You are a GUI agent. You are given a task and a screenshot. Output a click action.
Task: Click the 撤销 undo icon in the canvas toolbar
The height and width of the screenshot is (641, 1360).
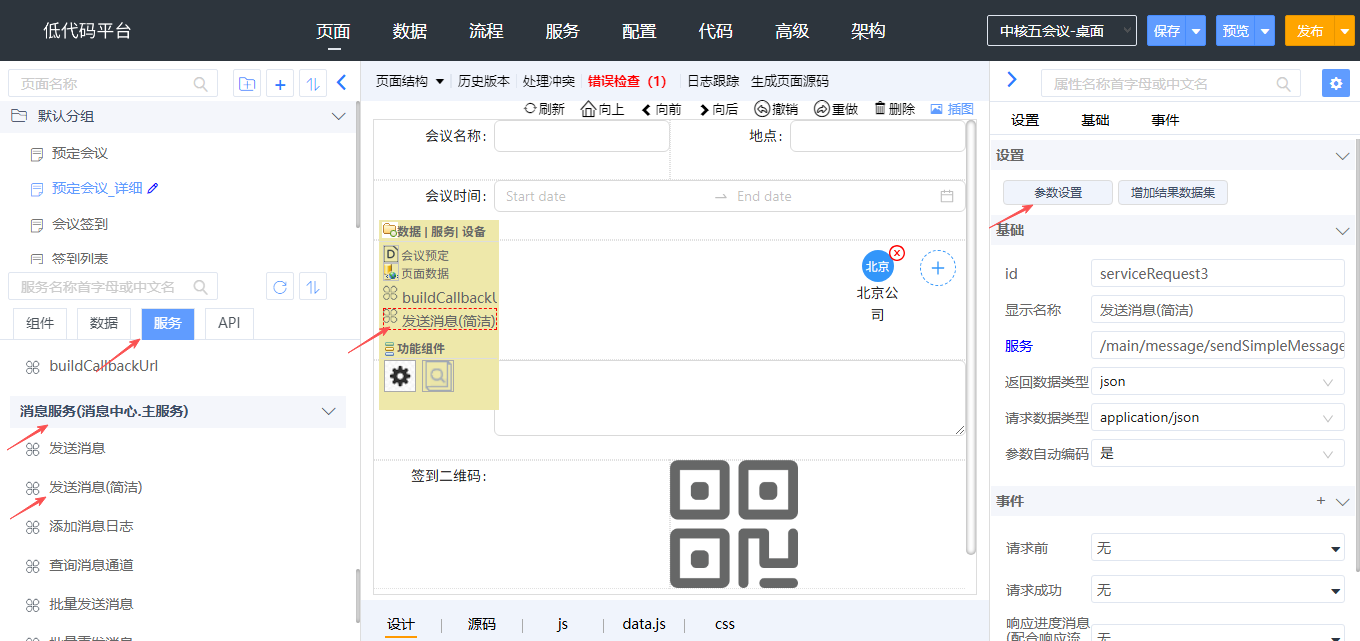pyautogui.click(x=762, y=109)
